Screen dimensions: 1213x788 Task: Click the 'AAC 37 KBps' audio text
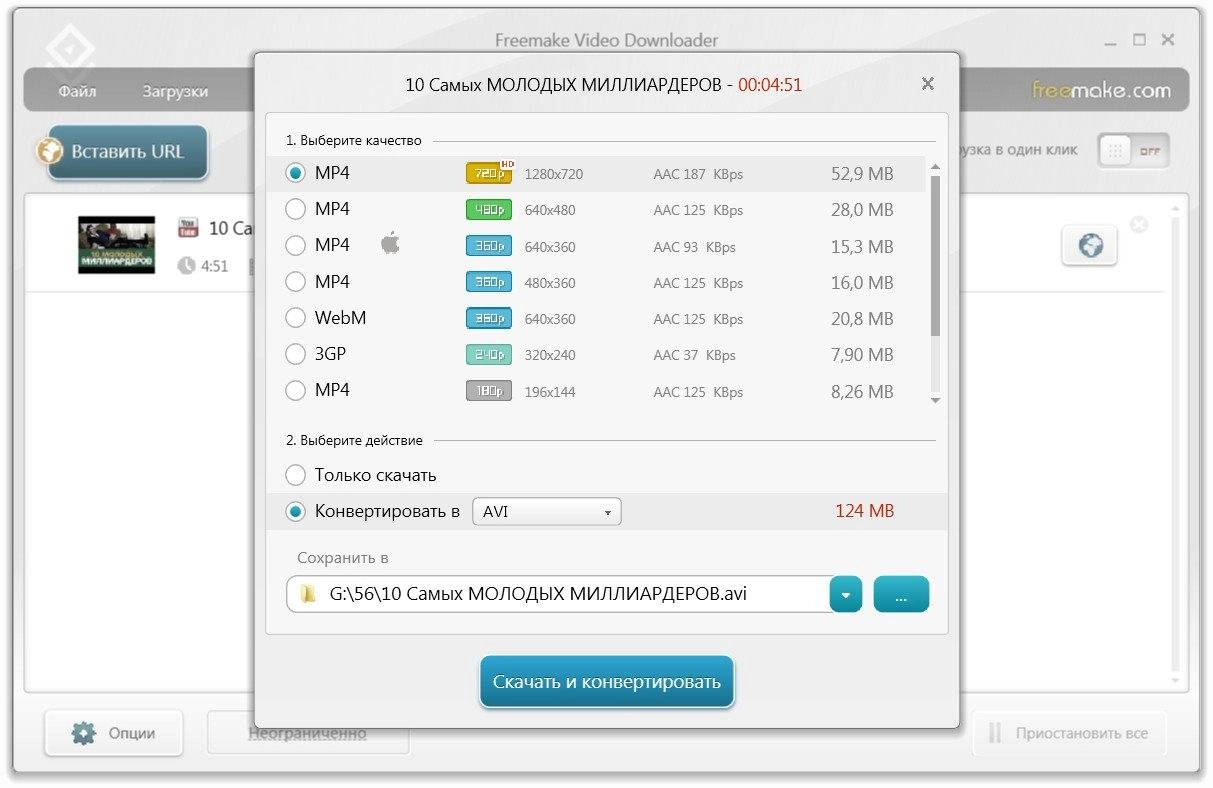[x=694, y=355]
